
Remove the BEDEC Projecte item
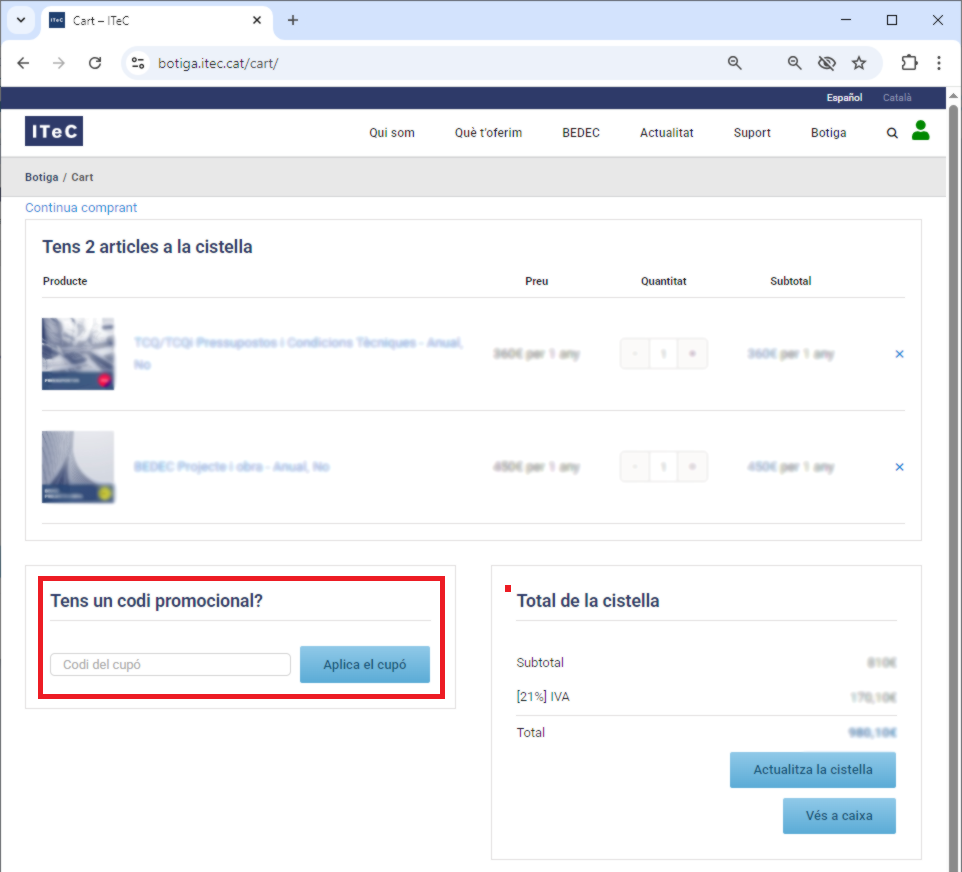tap(899, 467)
